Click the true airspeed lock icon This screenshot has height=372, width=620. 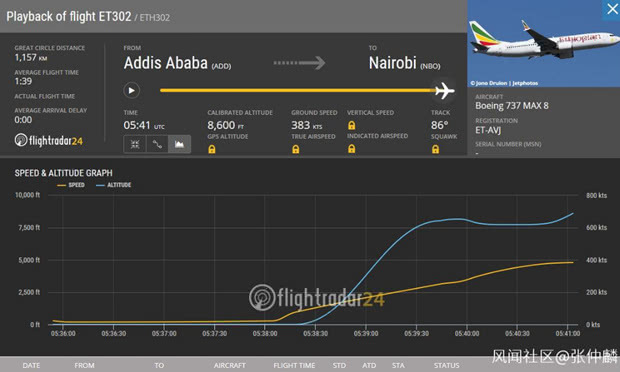pyautogui.click(x=296, y=149)
